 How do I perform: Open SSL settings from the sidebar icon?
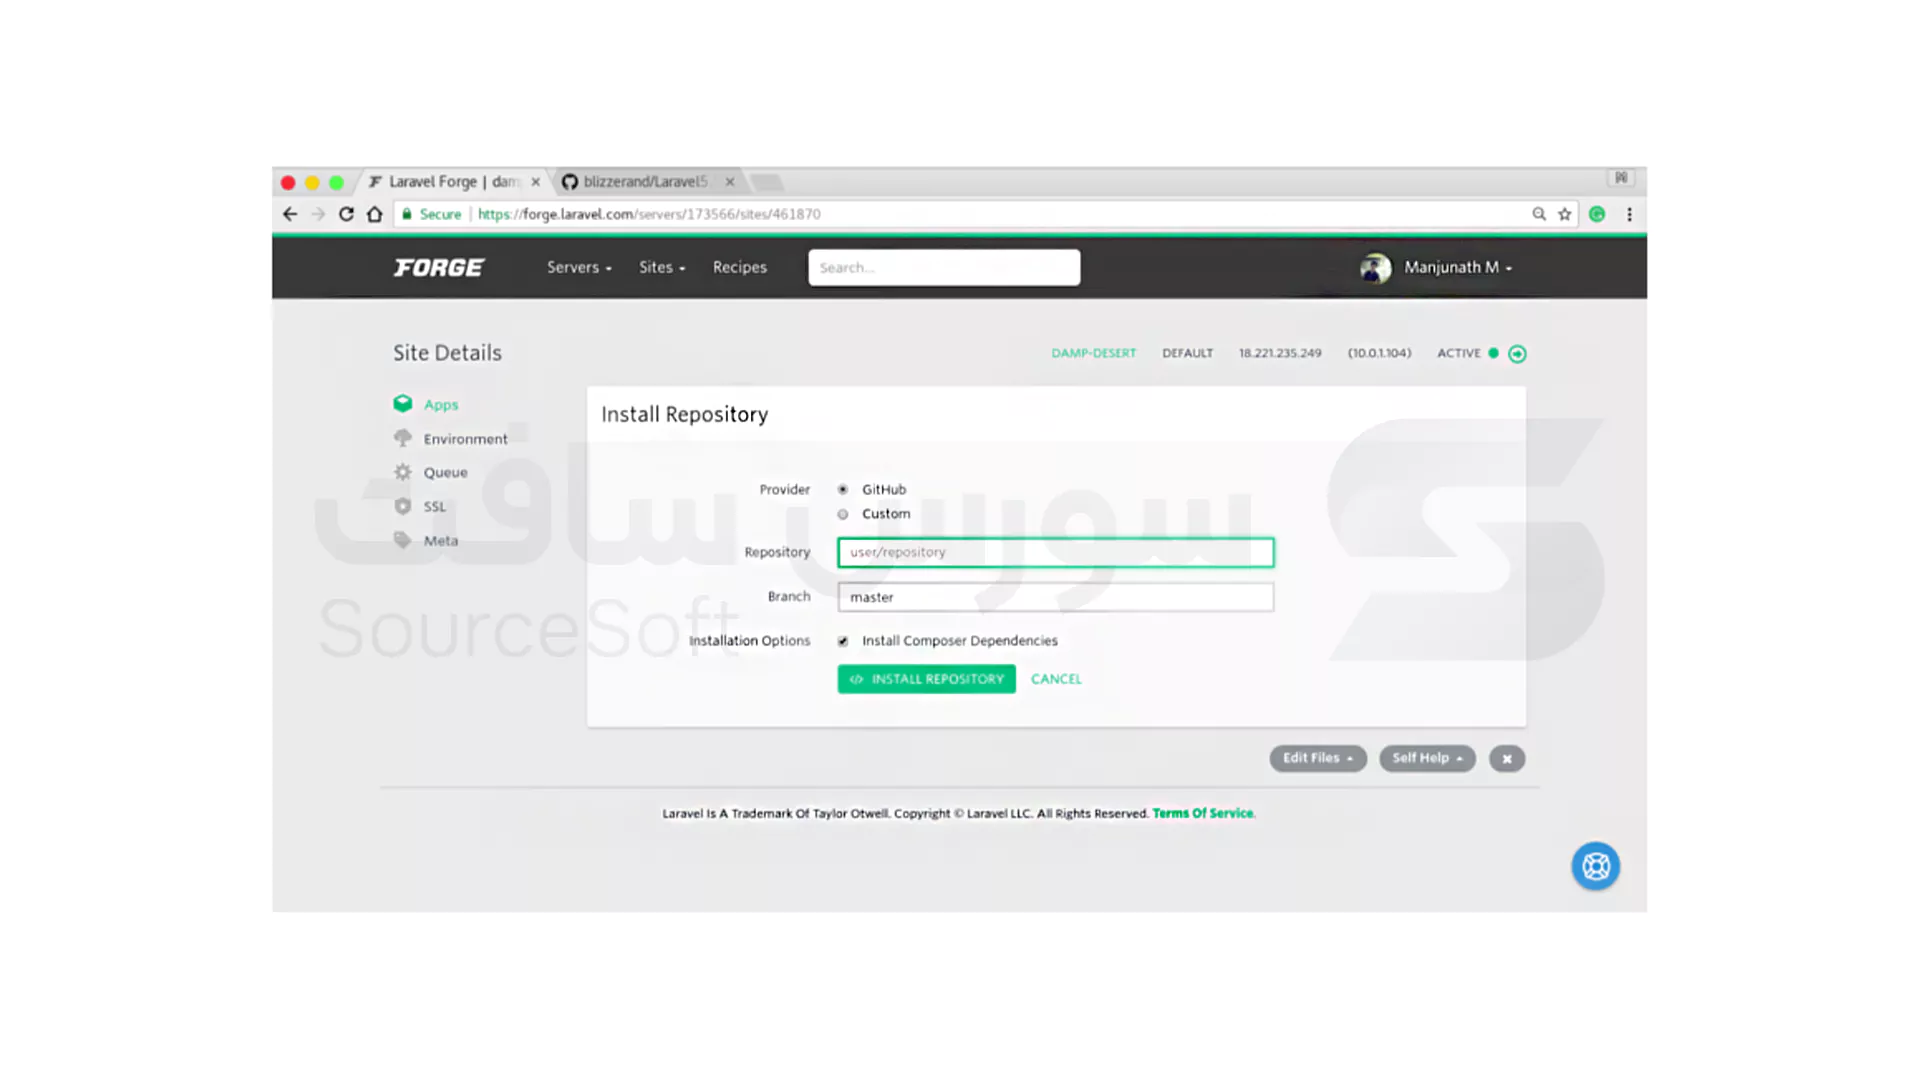[403, 506]
